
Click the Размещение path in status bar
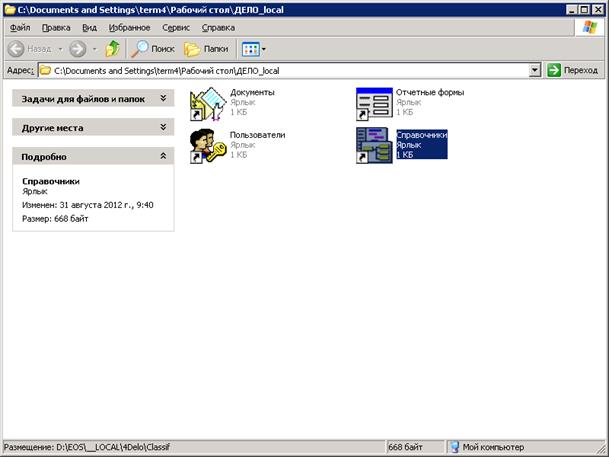[x=87, y=447]
